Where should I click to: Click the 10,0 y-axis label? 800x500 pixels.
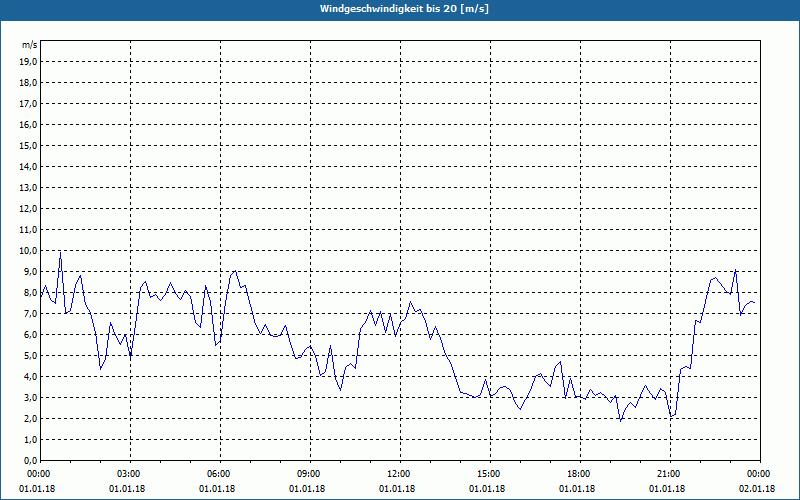[28, 251]
